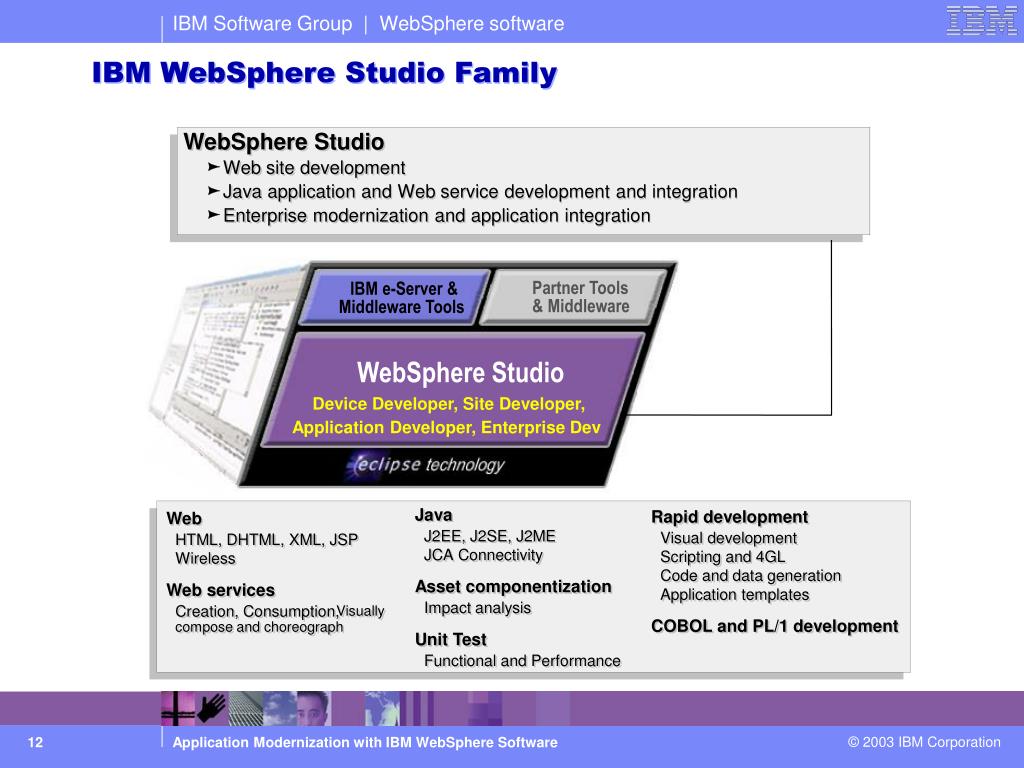
Task: Click the line Creation, Consumption, Visually
Action: 280,611
